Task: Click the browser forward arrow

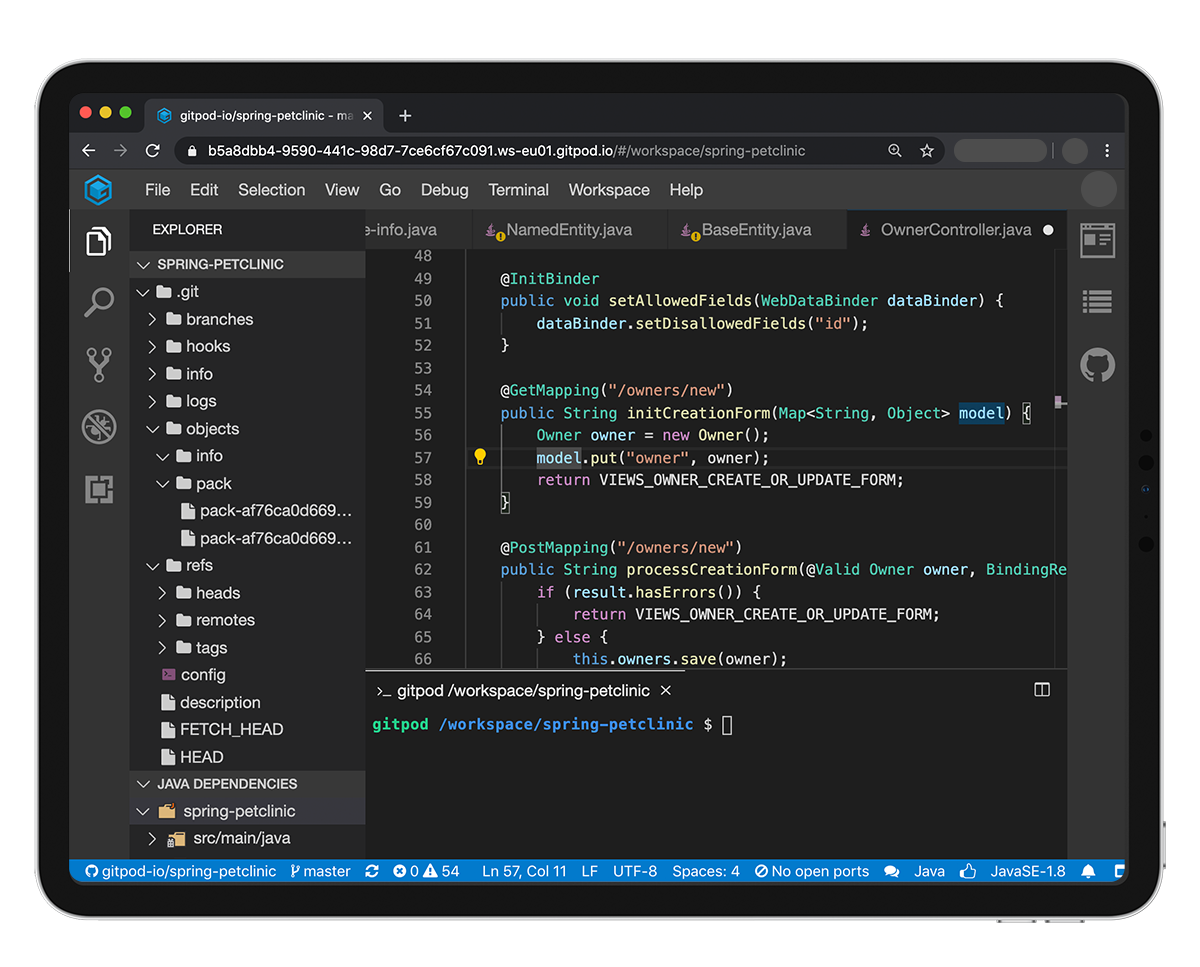Action: (121, 151)
